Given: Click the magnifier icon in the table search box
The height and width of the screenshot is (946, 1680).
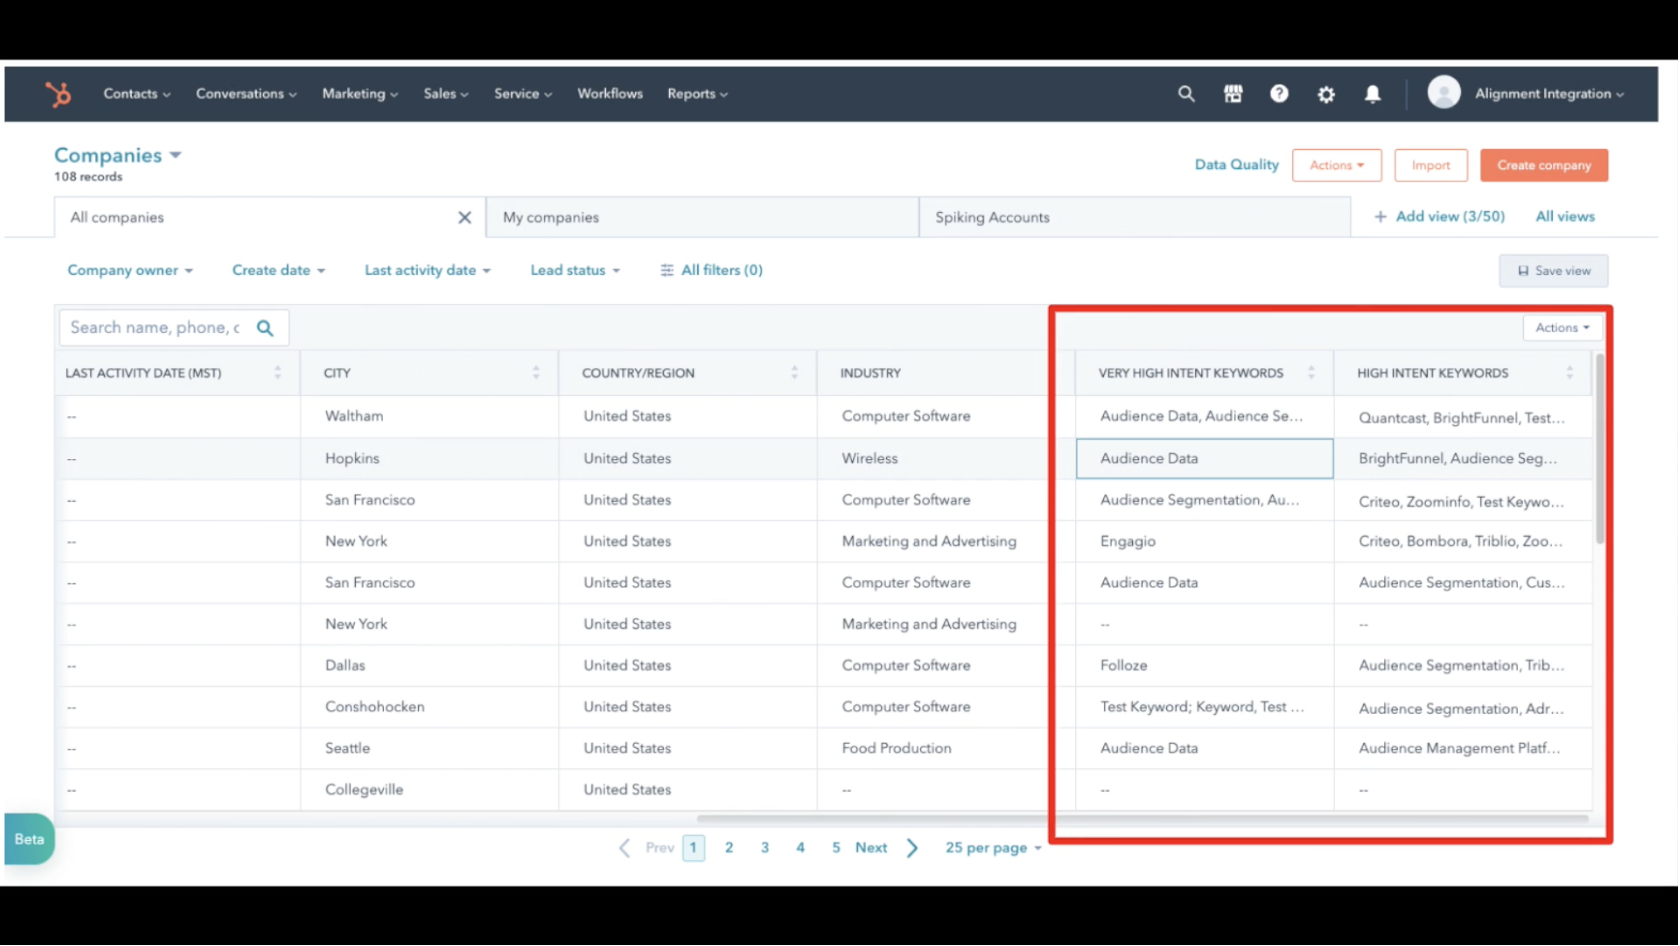Looking at the screenshot, I should [x=265, y=328].
